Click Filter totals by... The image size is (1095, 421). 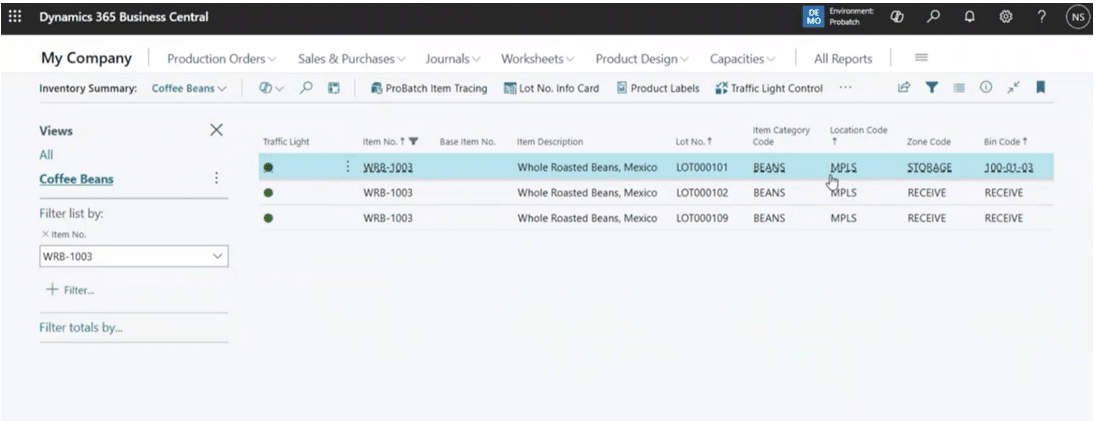tap(81, 327)
